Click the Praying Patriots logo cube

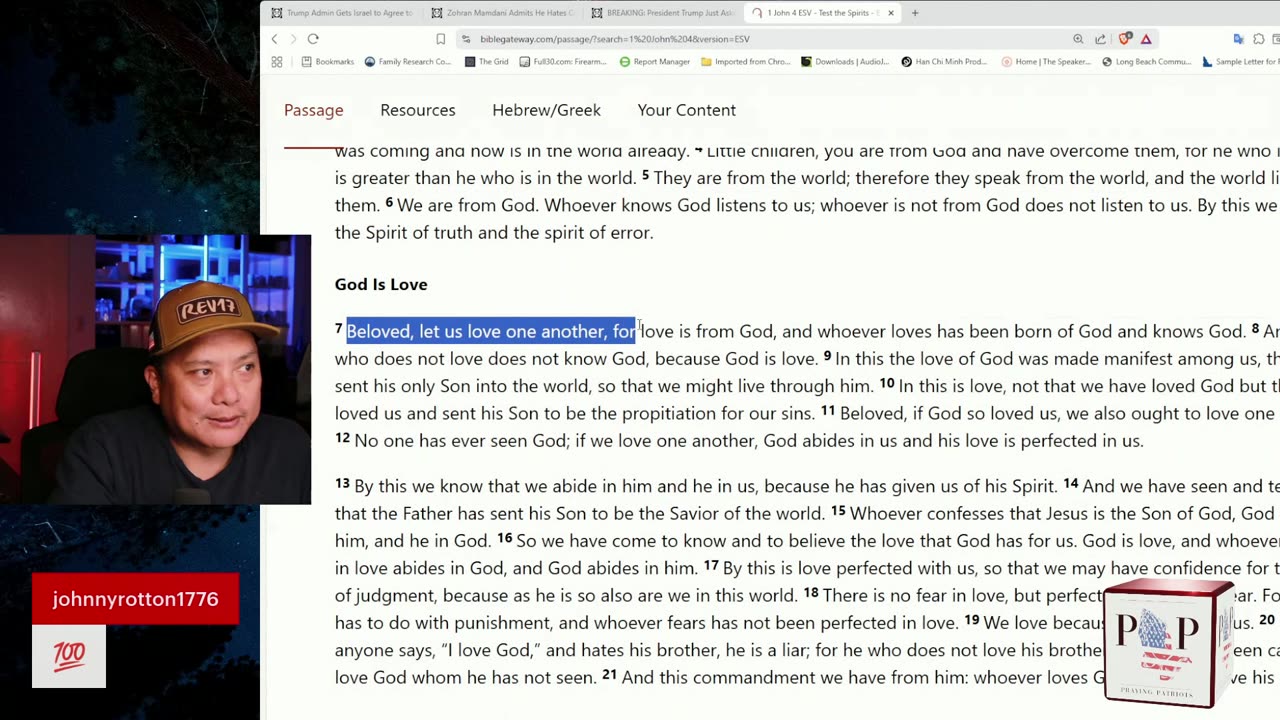[1168, 643]
